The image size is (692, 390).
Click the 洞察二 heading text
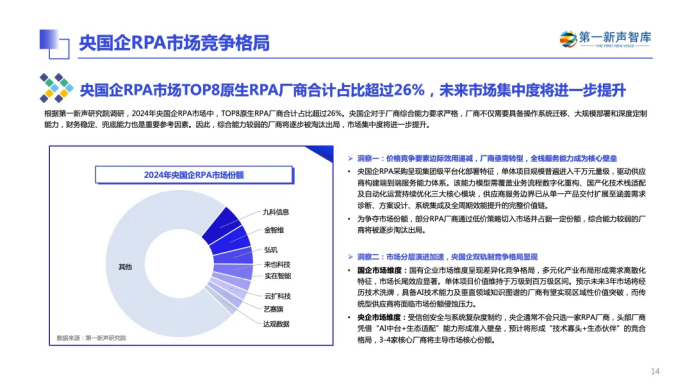pyautogui.click(x=448, y=257)
